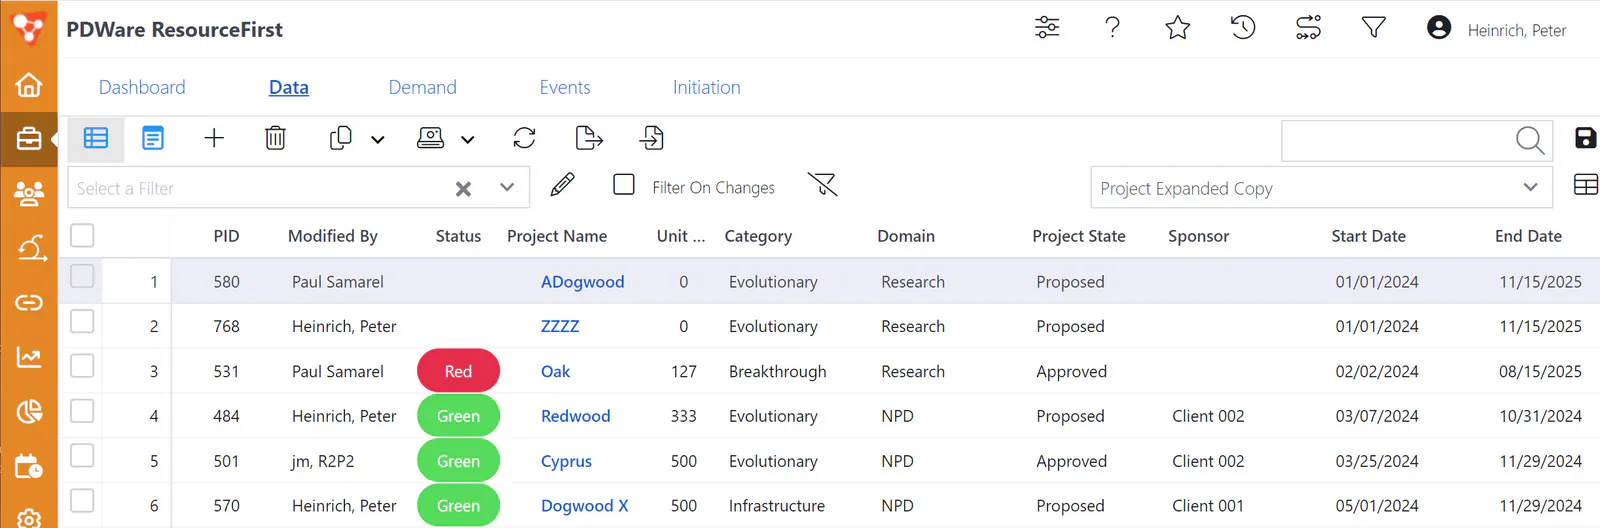
Task: Open the Project Expanded Copy view dropdown
Action: pos(1321,187)
